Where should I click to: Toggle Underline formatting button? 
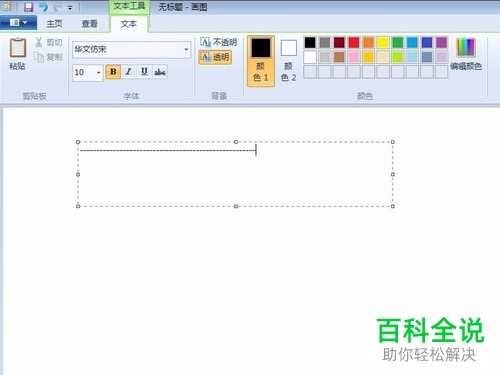tap(144, 72)
